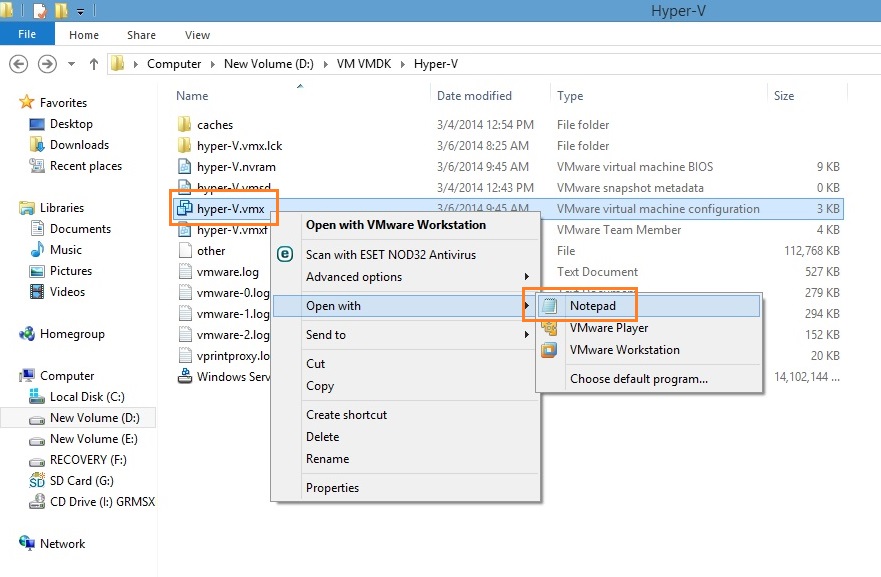Open SD Card (G:) drive

click(81, 481)
